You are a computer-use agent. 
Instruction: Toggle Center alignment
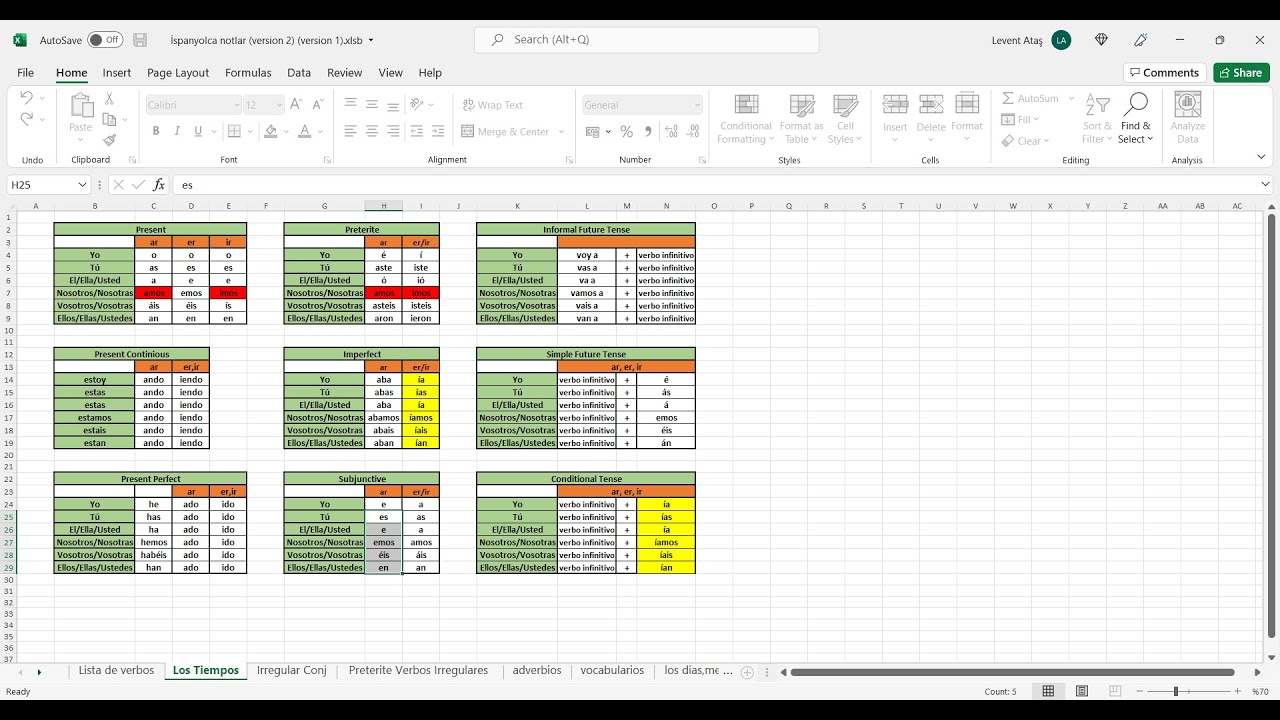tap(372, 131)
